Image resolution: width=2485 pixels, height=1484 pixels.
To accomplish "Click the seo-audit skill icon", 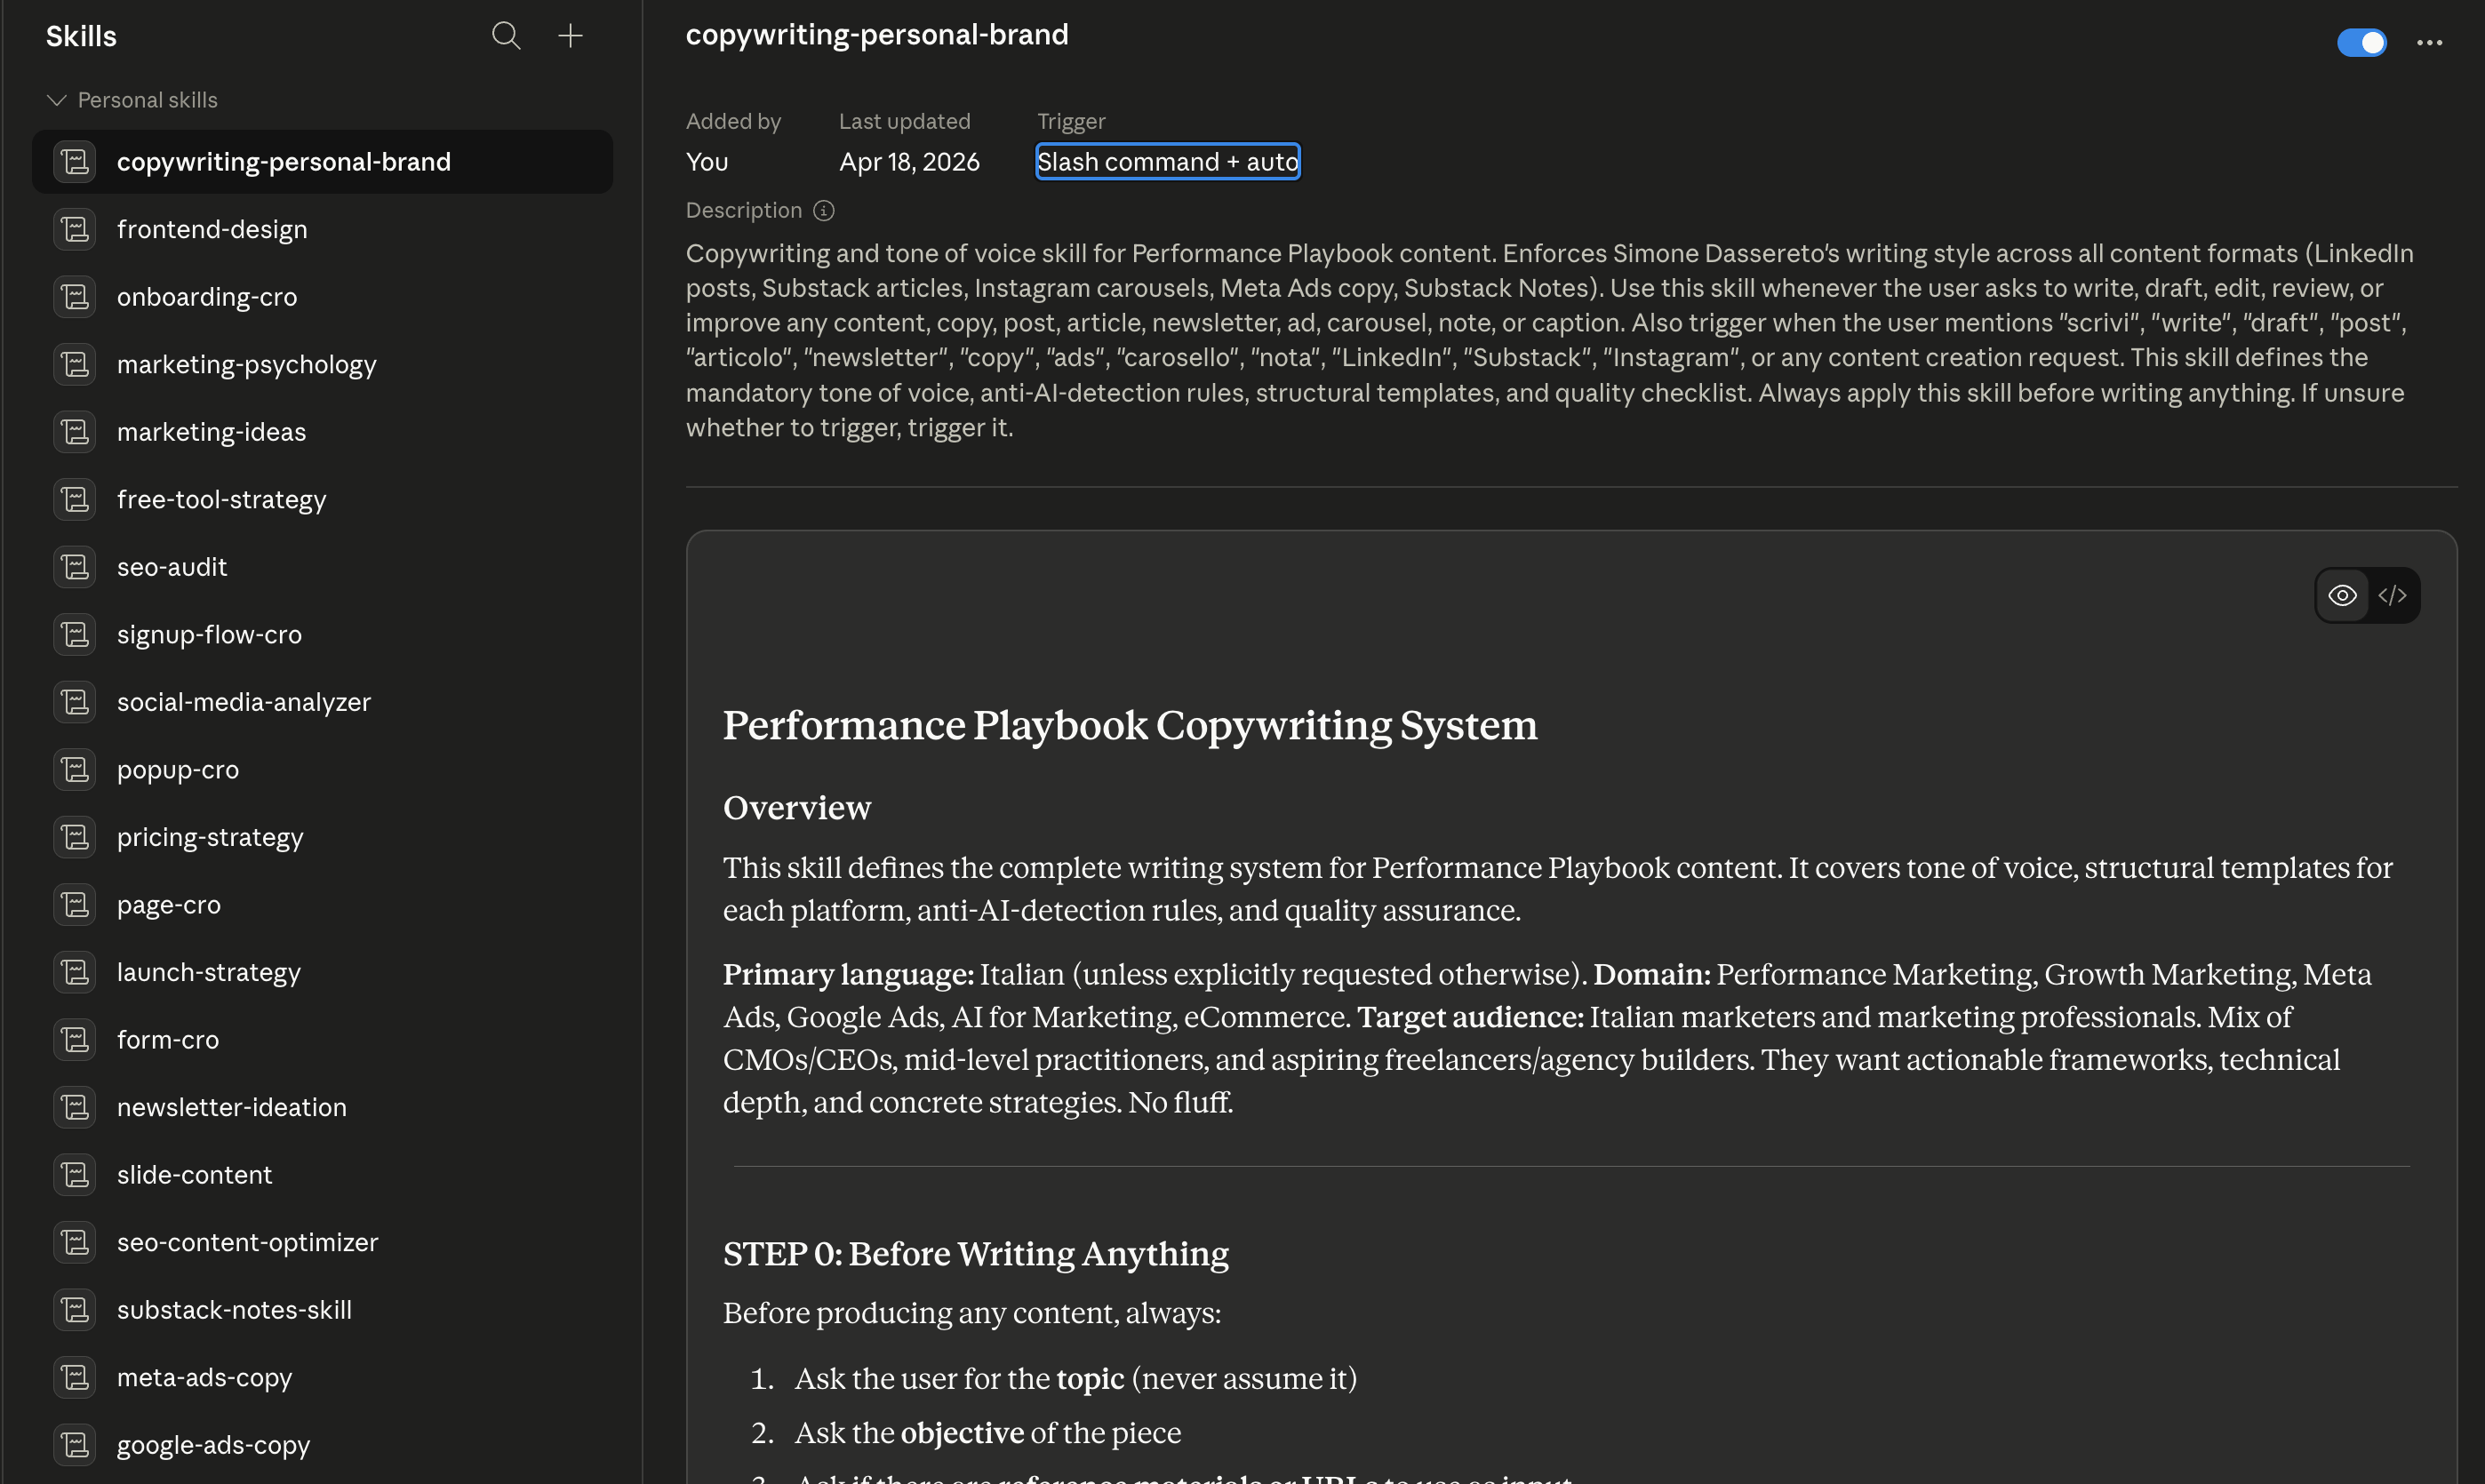I will coord(75,567).
